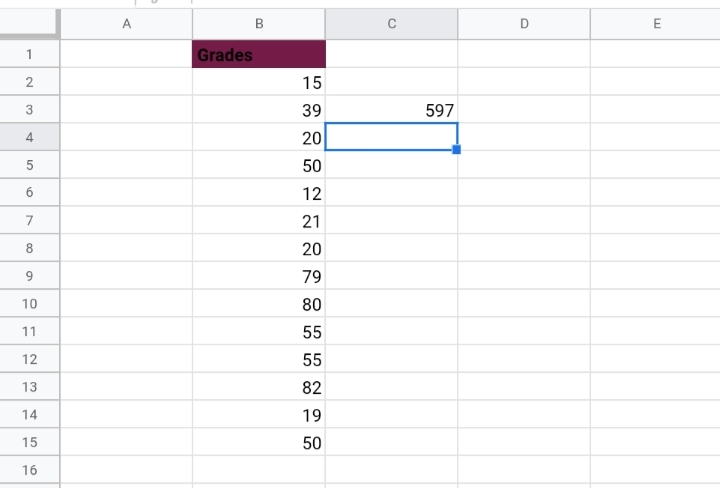Click the cell with value 79
The width and height of the screenshot is (720, 488).
tap(259, 276)
